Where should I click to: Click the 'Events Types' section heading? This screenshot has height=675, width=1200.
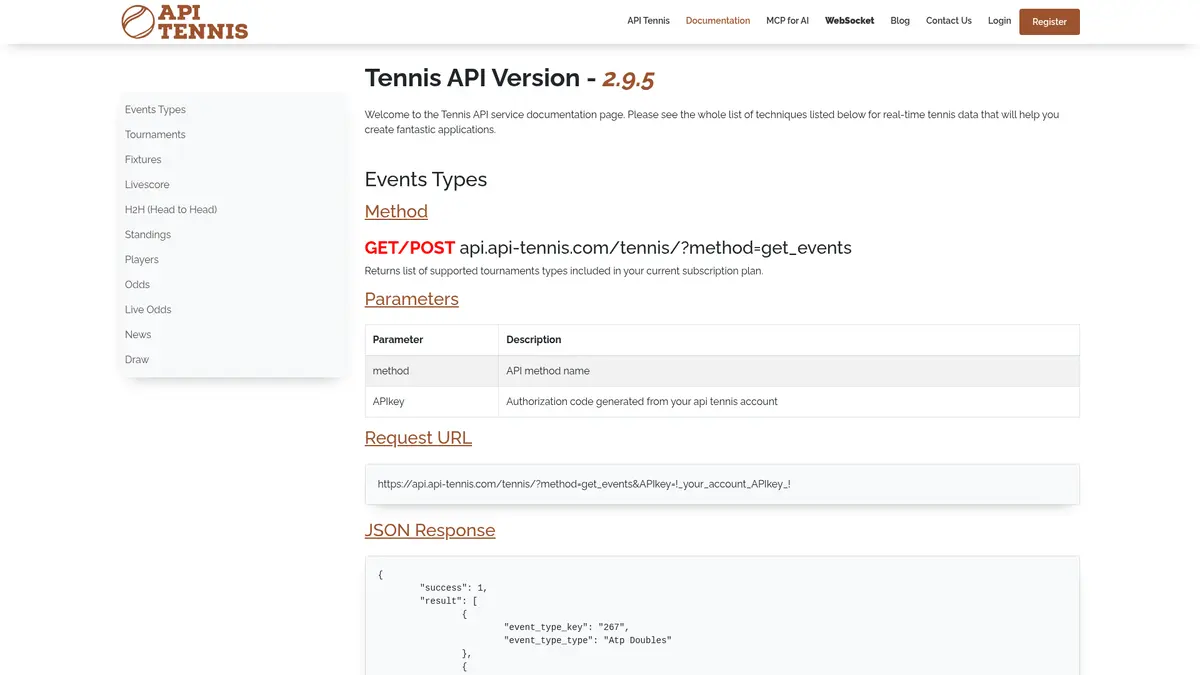click(426, 180)
